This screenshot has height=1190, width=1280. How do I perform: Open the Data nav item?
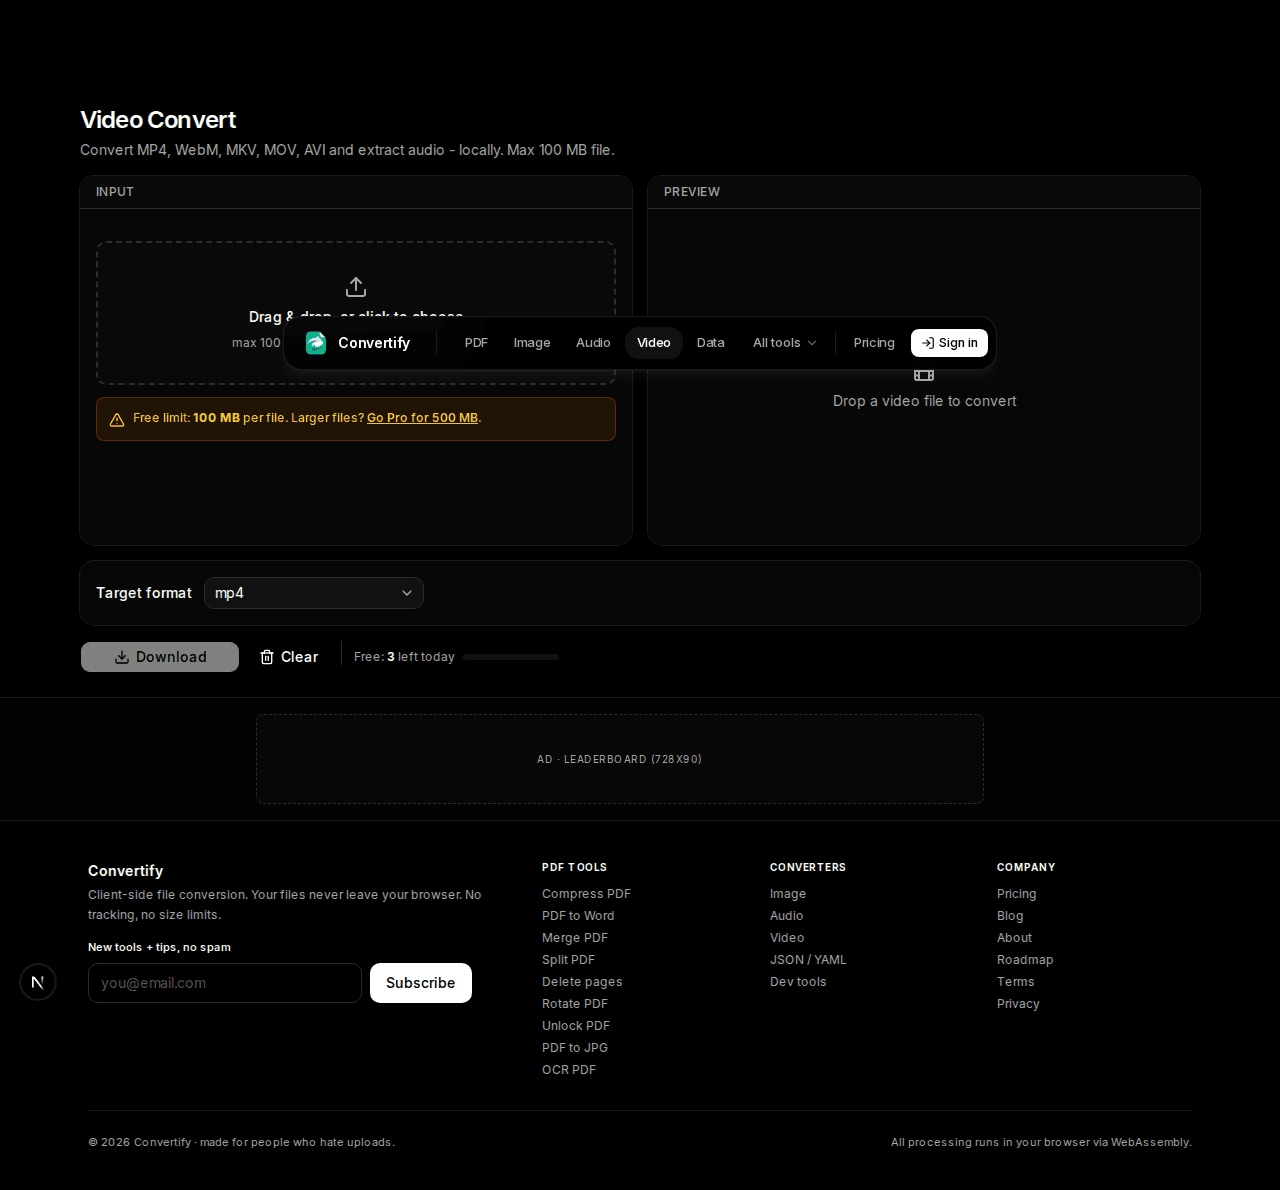711,343
